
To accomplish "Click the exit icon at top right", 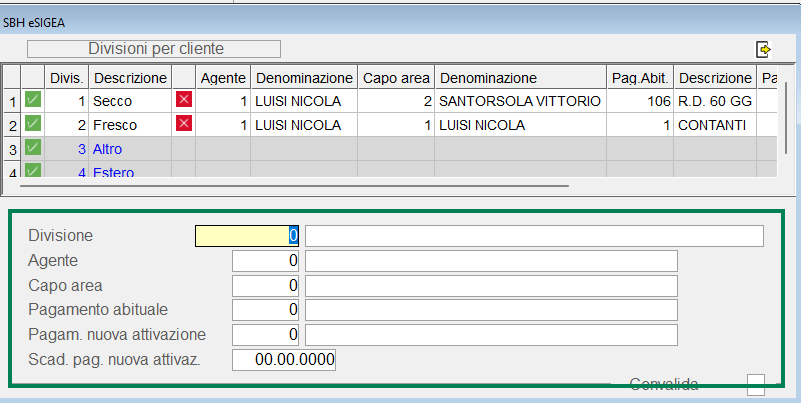I will (x=764, y=49).
